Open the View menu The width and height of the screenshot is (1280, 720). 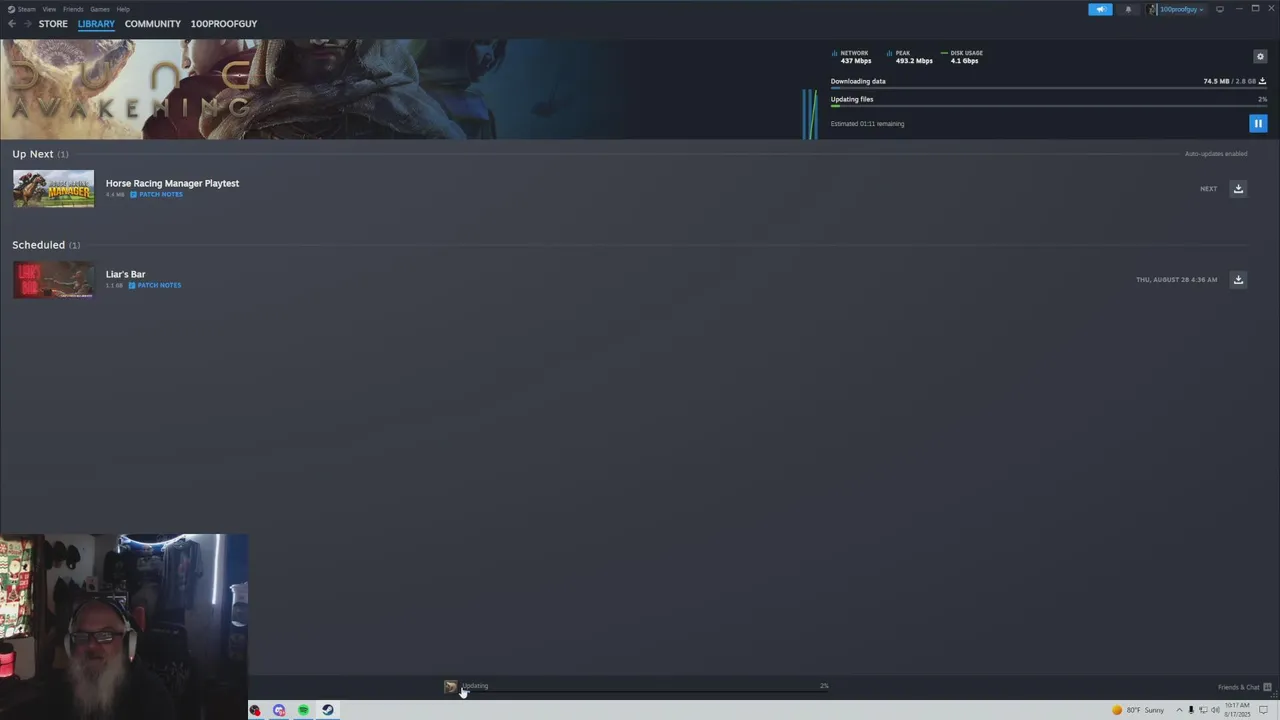click(x=49, y=9)
